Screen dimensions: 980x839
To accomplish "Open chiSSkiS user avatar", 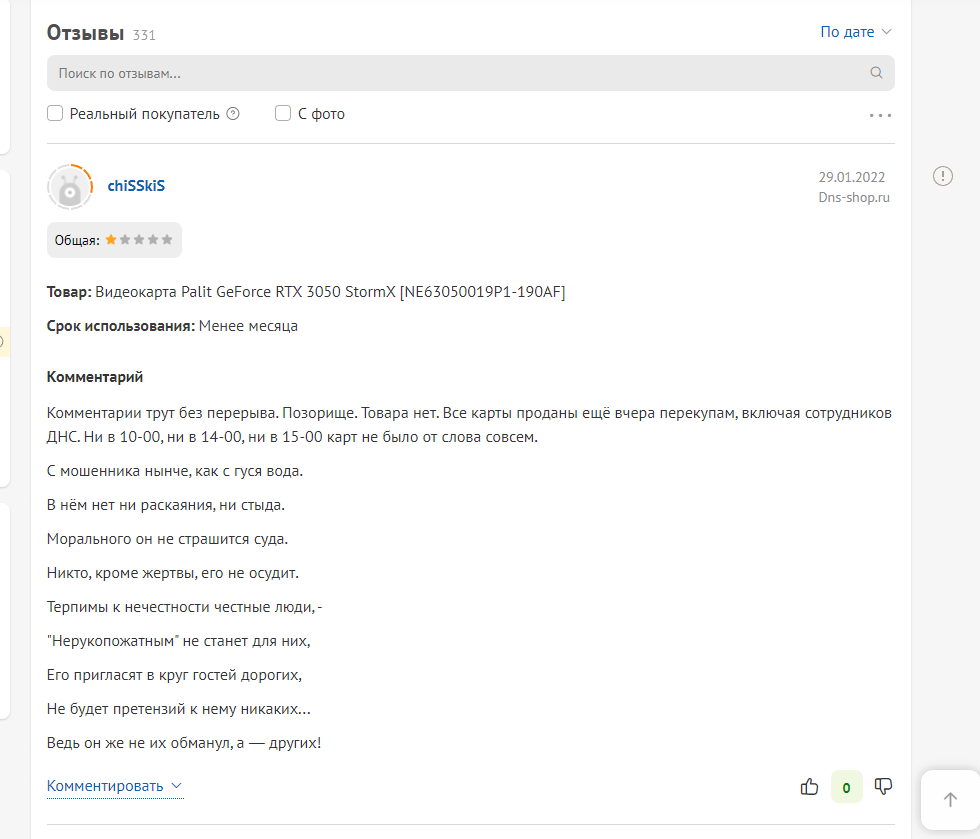I will (70, 186).
